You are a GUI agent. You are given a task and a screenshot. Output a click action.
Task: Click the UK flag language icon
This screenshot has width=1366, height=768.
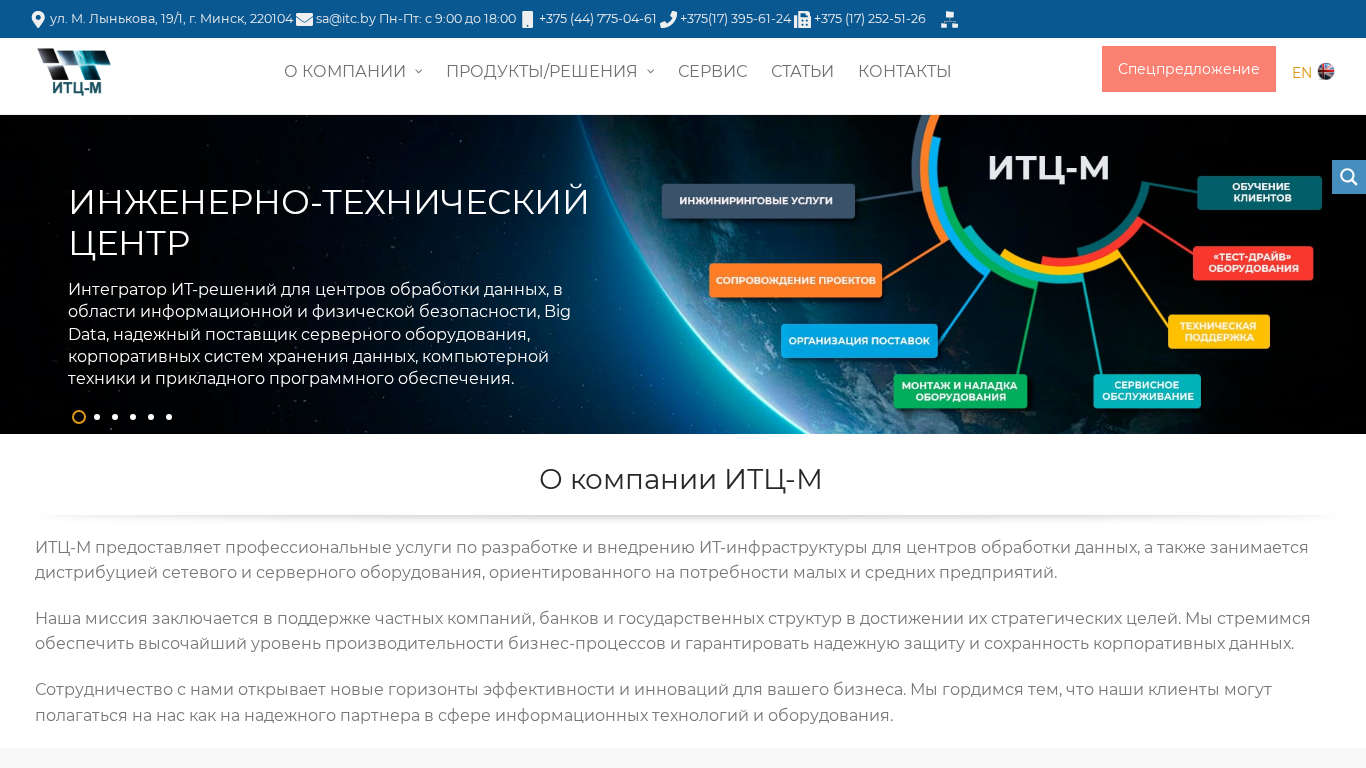(x=1326, y=71)
